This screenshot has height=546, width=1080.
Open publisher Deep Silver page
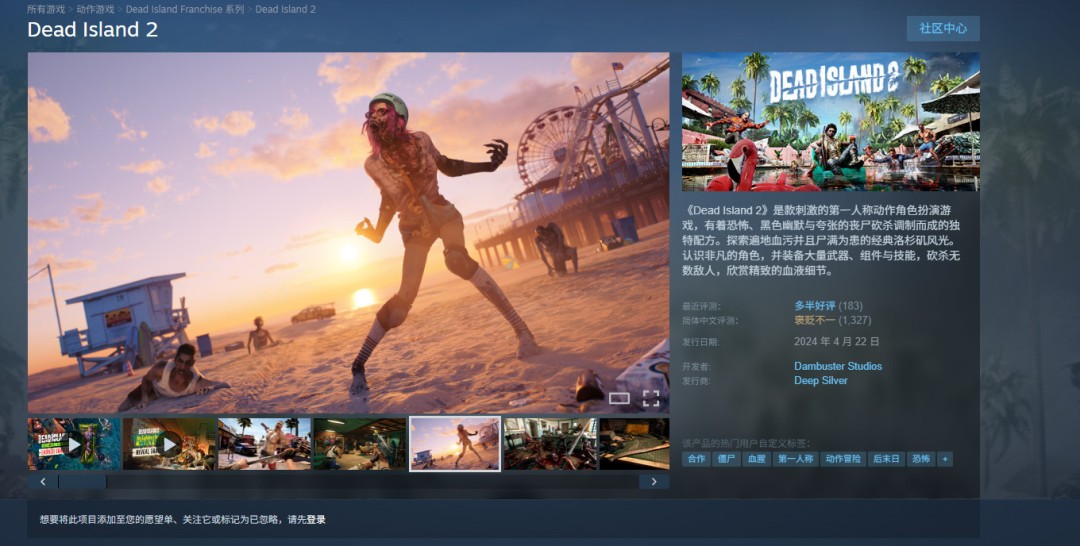[x=821, y=381]
